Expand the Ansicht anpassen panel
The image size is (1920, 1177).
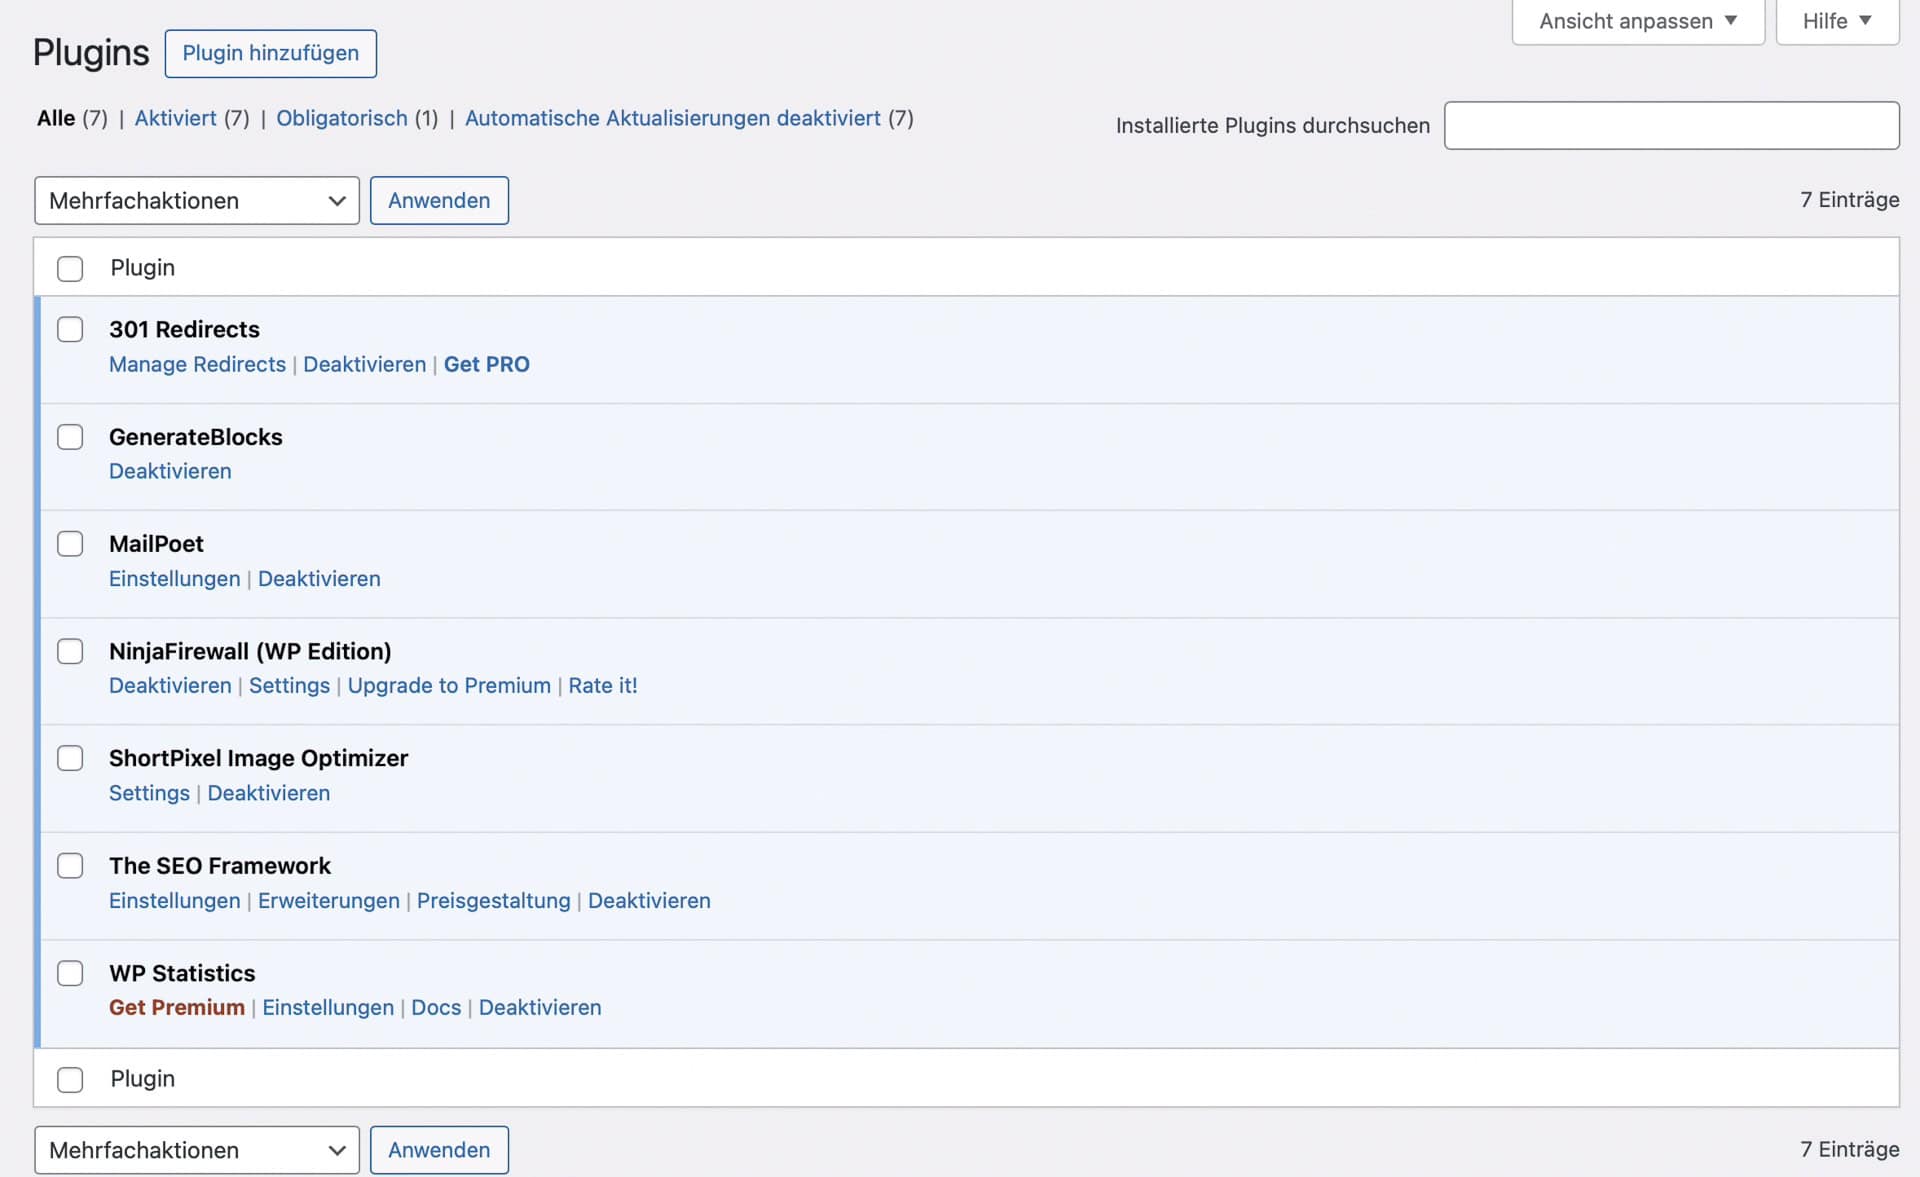1638,21
